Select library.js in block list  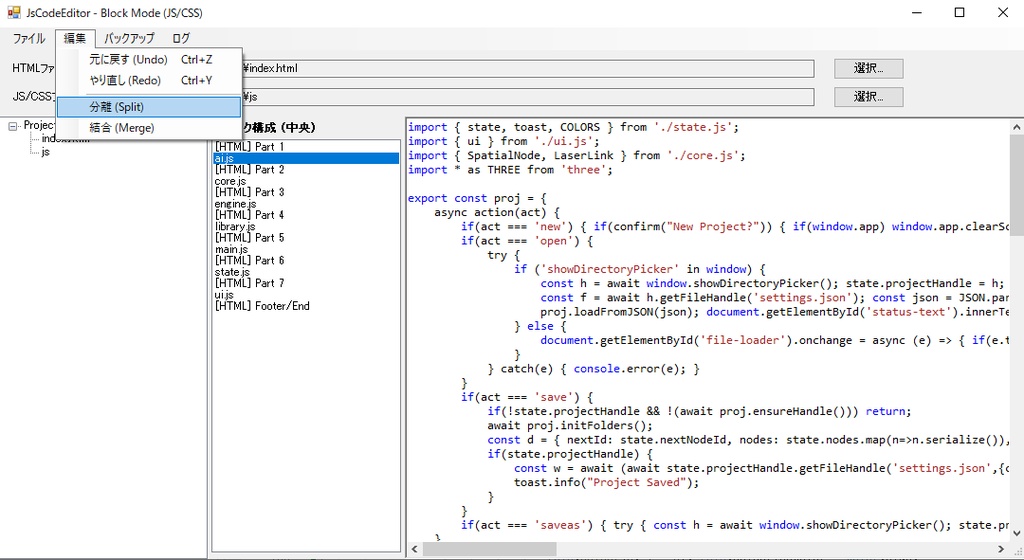306,226
